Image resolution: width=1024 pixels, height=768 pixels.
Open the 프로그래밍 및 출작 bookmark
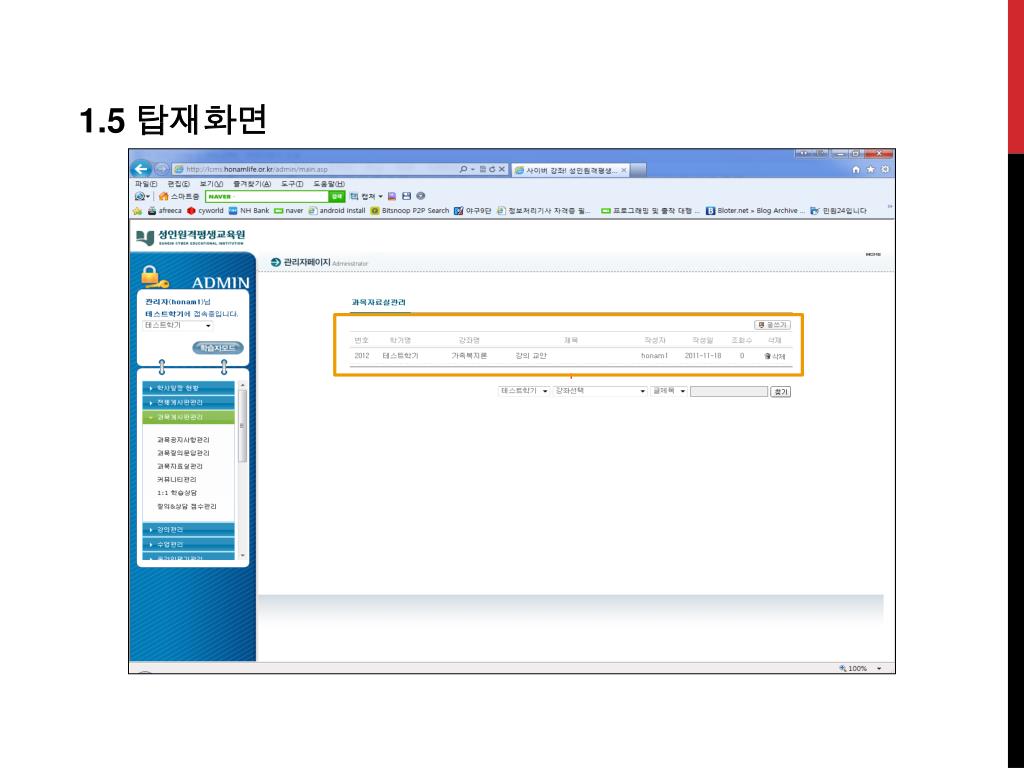[x=650, y=211]
